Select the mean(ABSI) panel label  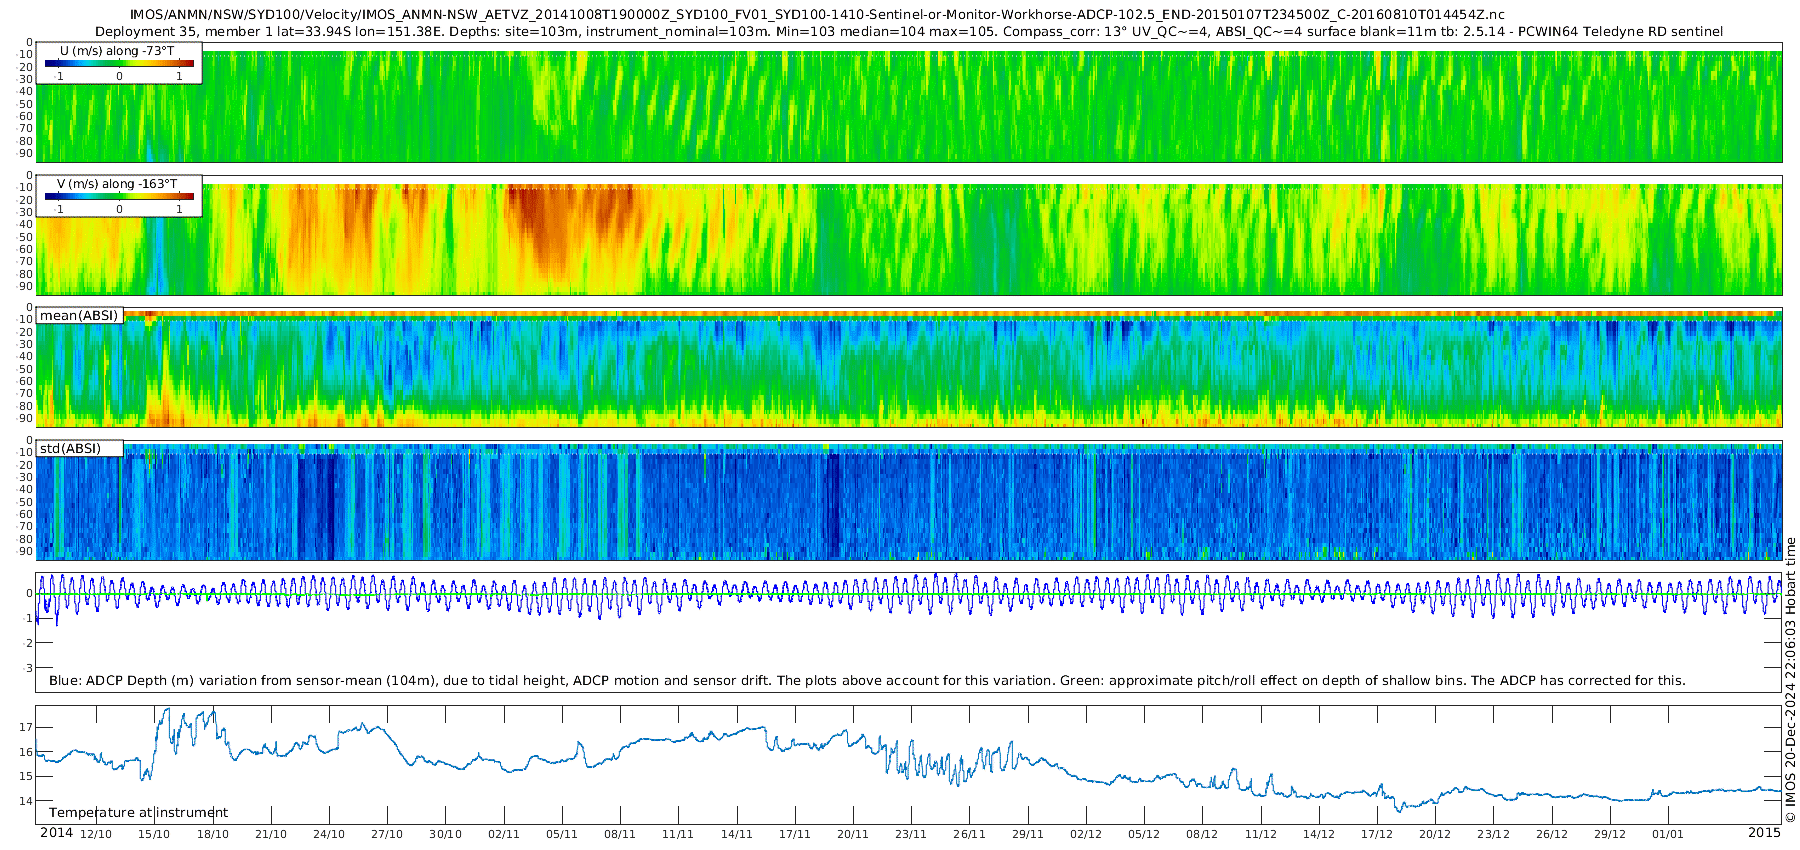(79, 315)
